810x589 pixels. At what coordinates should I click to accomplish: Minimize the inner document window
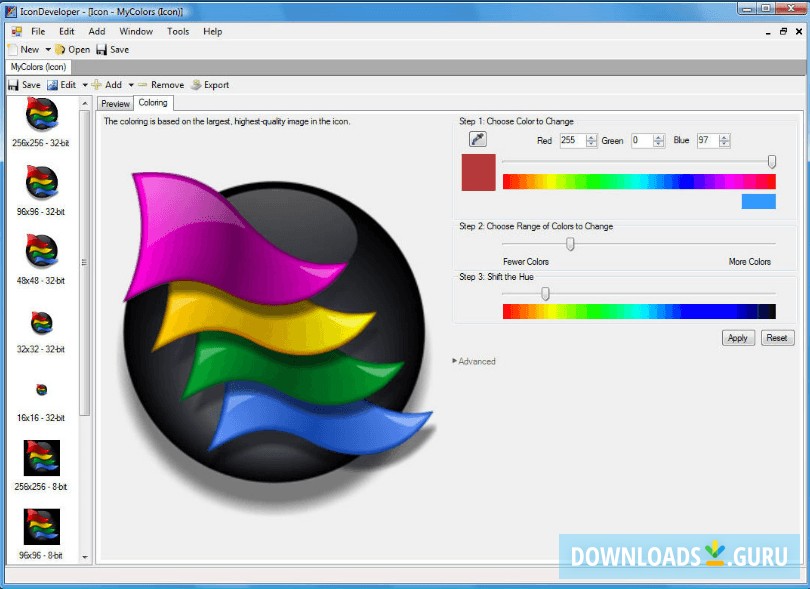pyautogui.click(x=768, y=32)
